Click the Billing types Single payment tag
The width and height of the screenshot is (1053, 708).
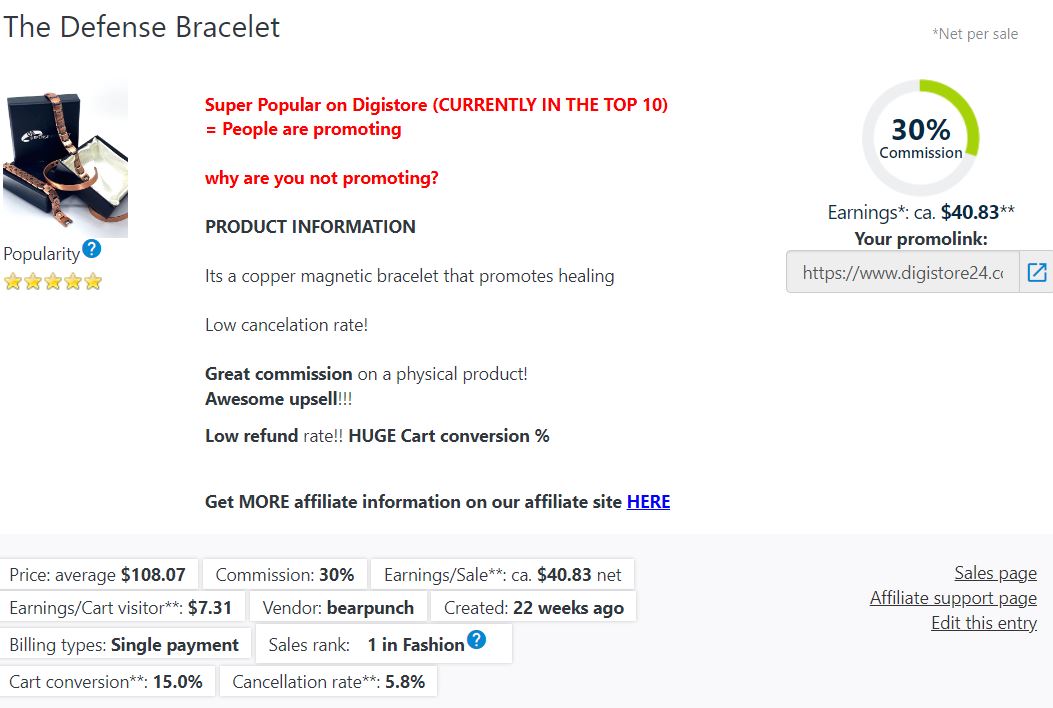124,645
